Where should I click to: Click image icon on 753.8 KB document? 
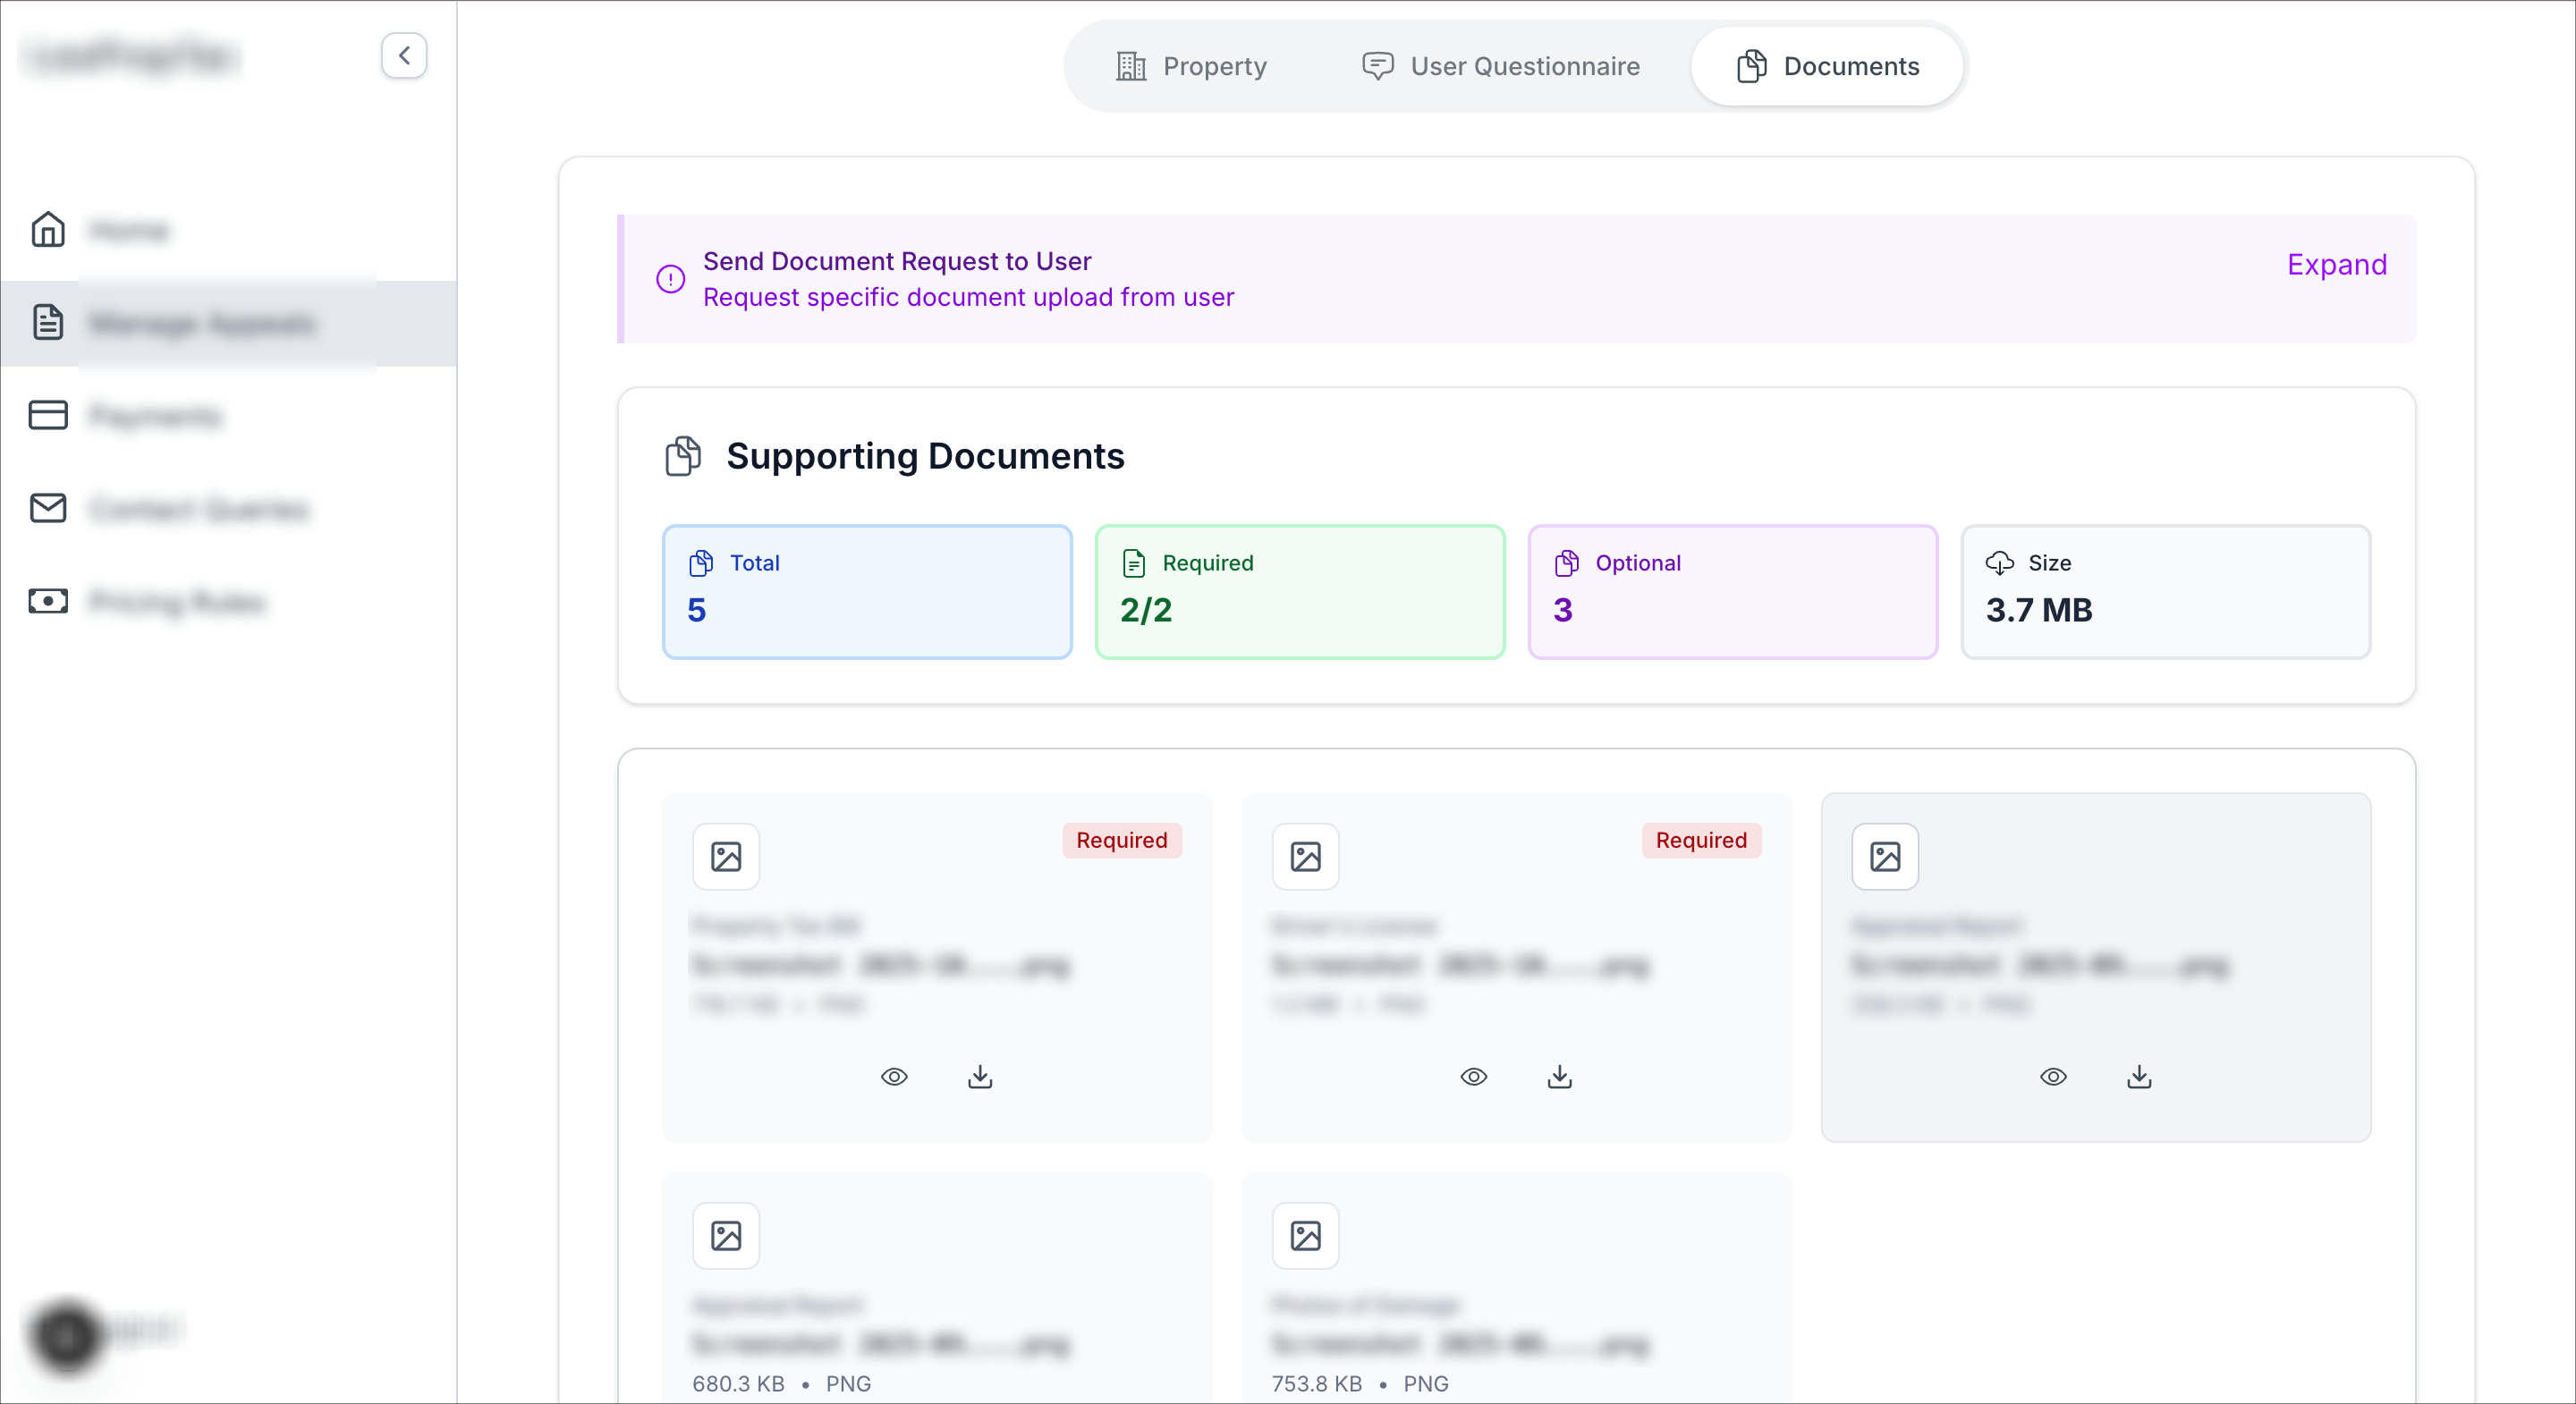pyautogui.click(x=1306, y=1236)
